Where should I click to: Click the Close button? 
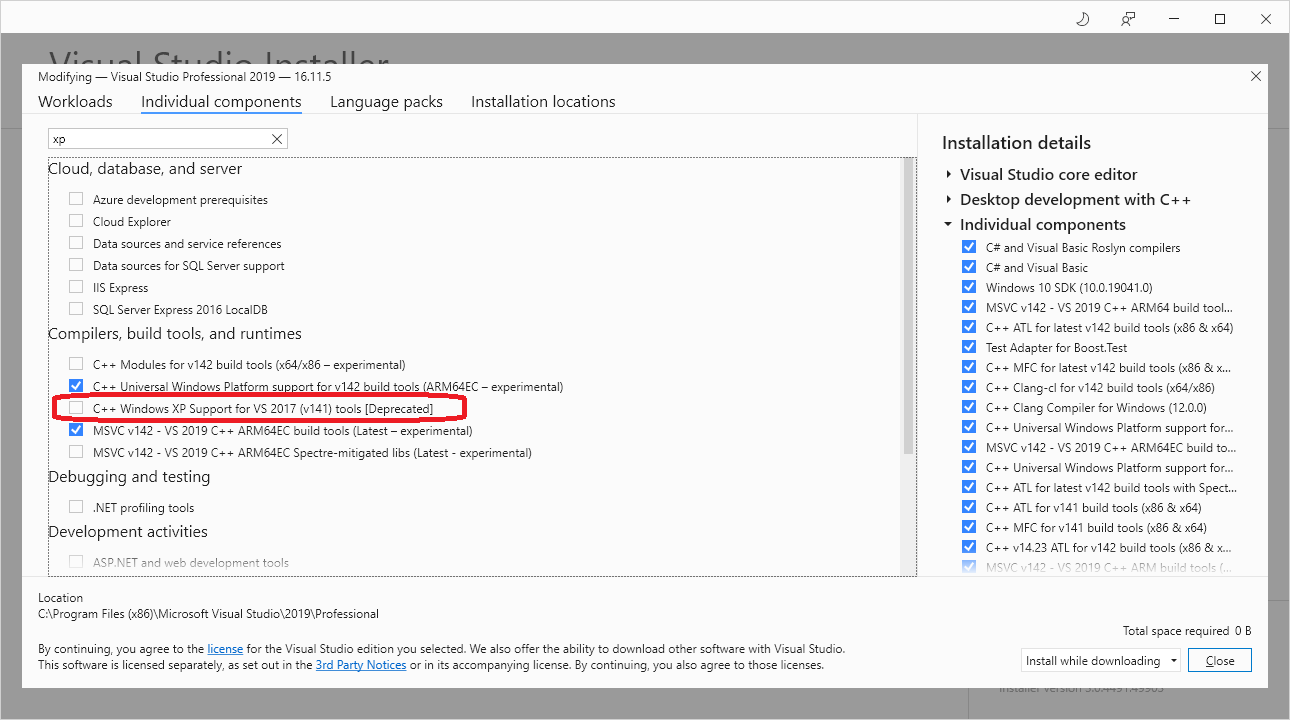(1220, 661)
